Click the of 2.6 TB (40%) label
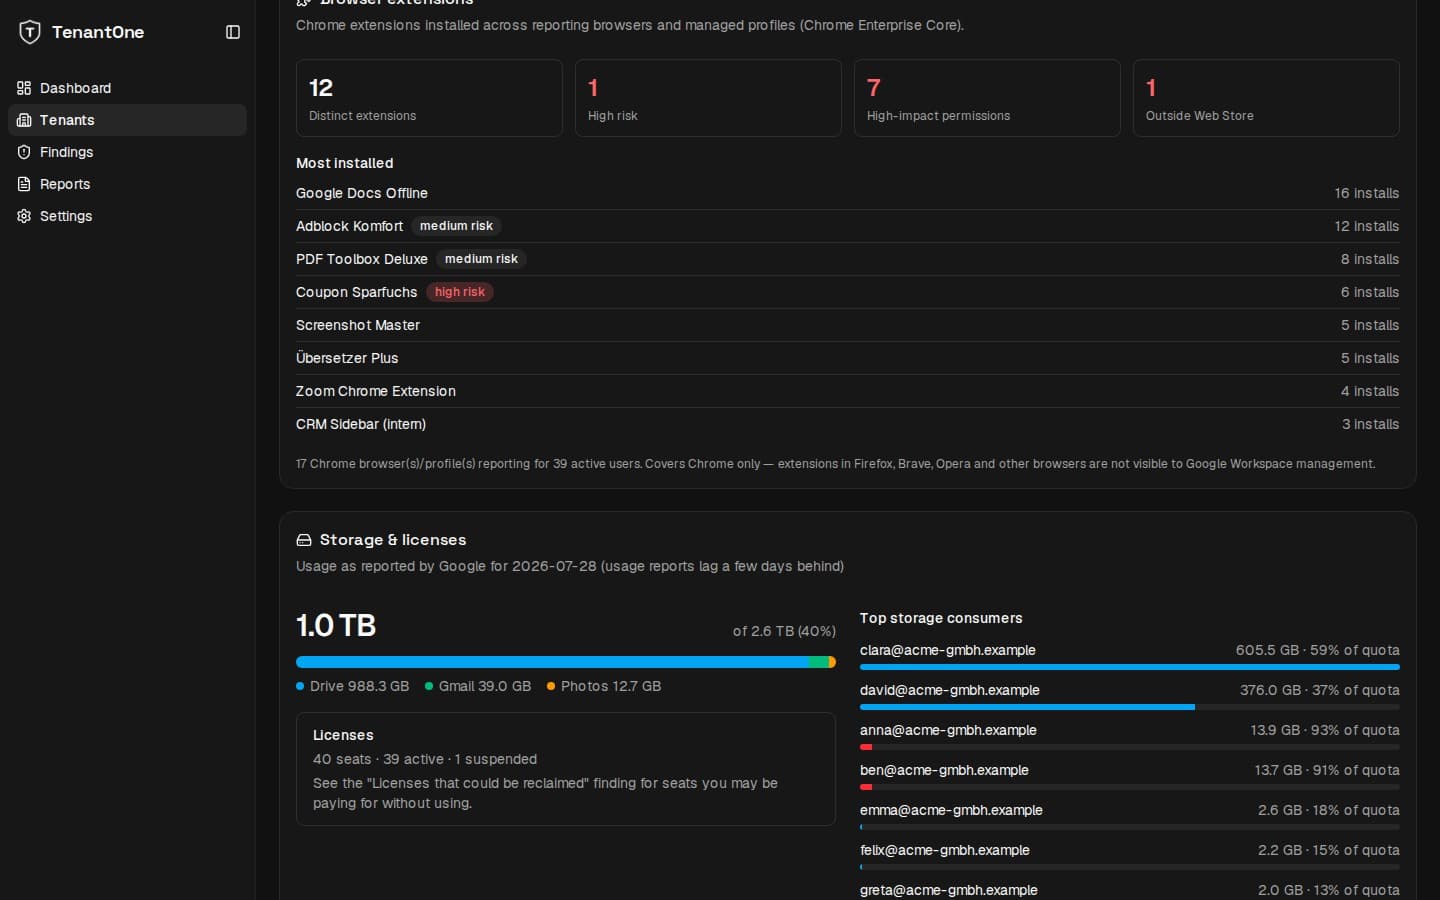 click(784, 631)
